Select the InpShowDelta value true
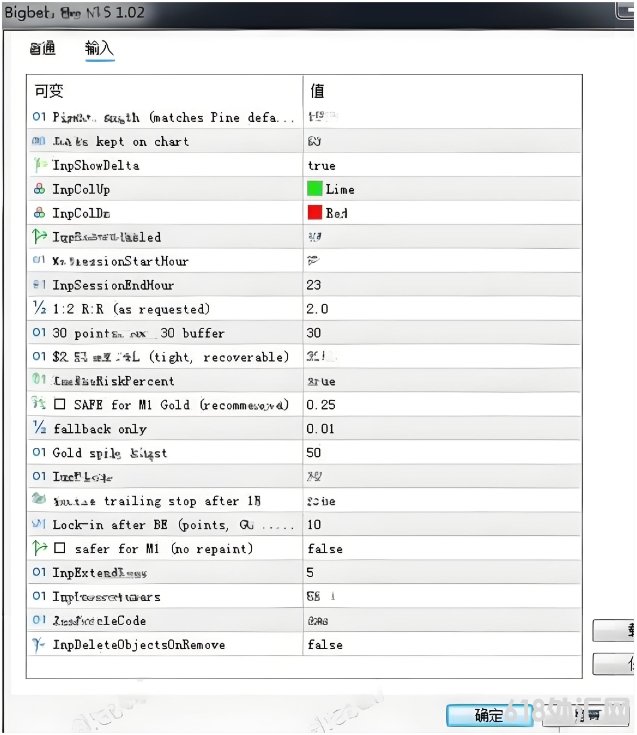This screenshot has height=735, width=637. coord(322,166)
